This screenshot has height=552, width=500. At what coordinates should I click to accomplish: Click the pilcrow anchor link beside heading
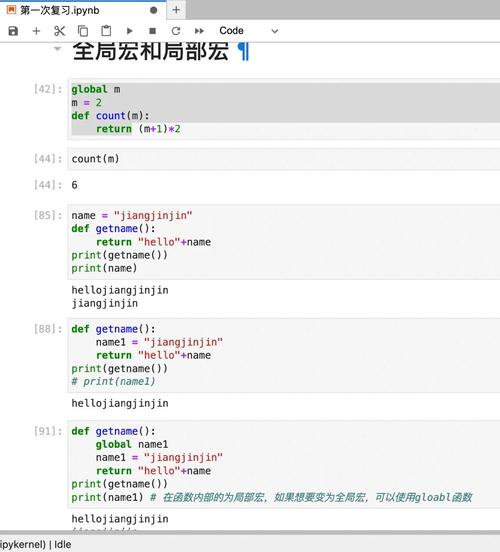tap(243, 51)
